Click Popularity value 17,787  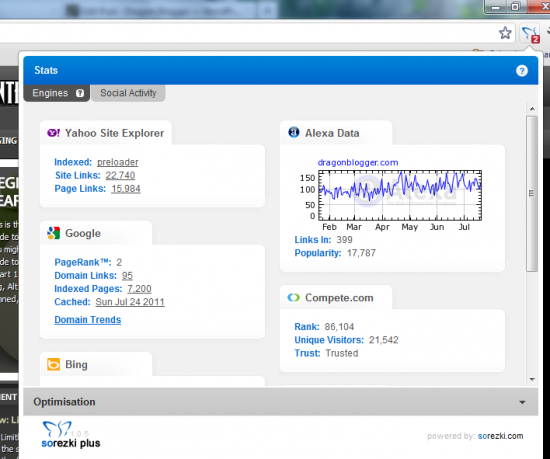click(x=361, y=253)
